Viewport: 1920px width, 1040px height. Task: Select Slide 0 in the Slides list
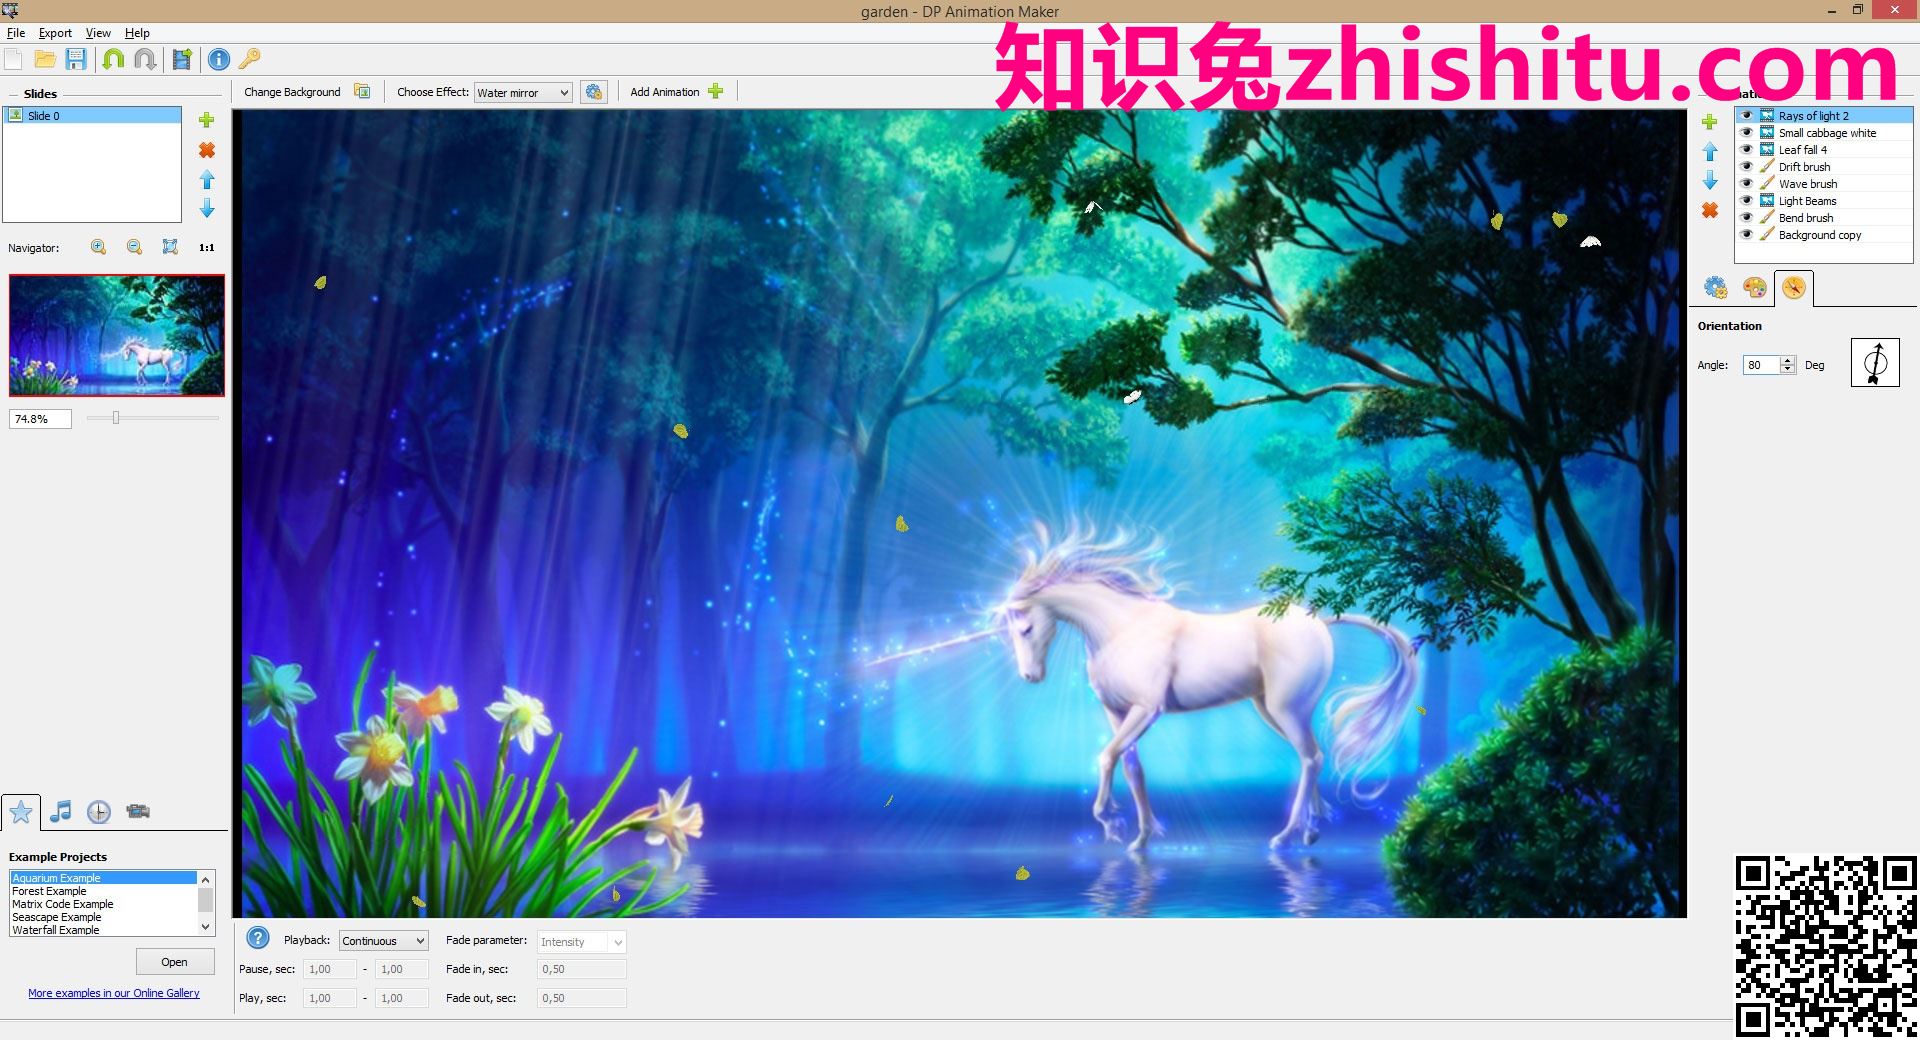94,116
